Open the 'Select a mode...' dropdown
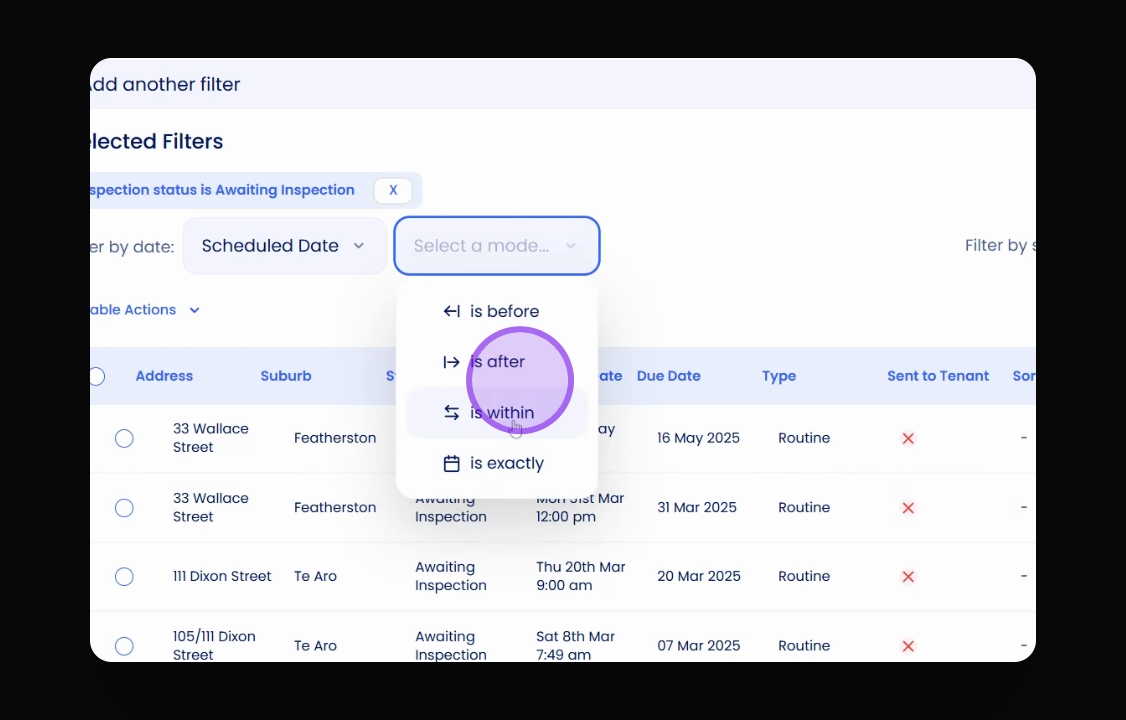Viewport: 1126px width, 720px height. pyautogui.click(x=496, y=246)
